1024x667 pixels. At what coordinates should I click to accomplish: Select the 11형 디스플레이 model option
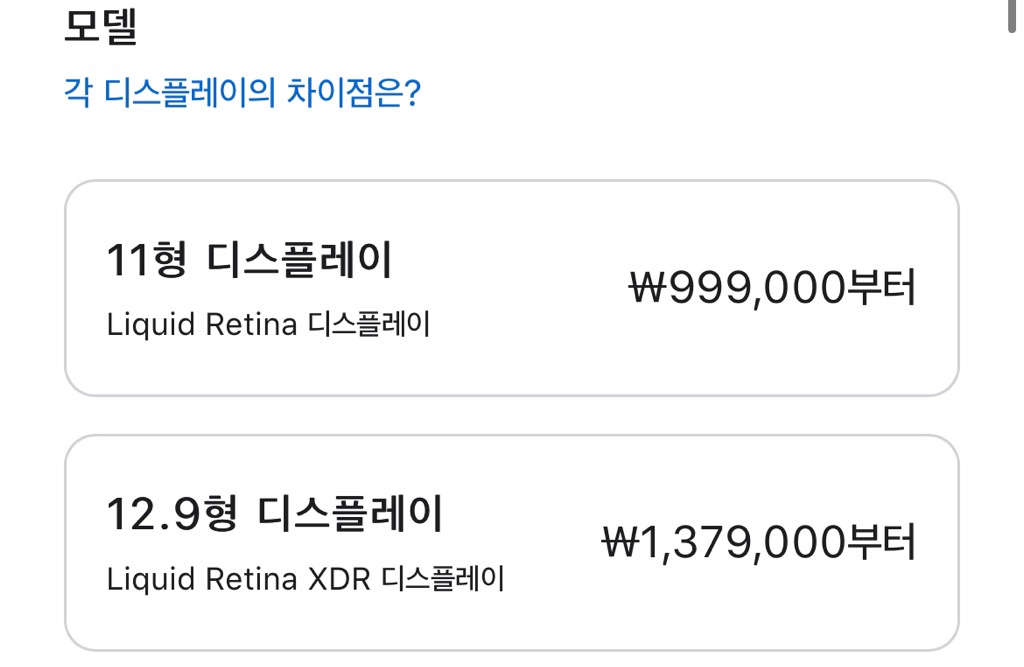tap(511, 288)
